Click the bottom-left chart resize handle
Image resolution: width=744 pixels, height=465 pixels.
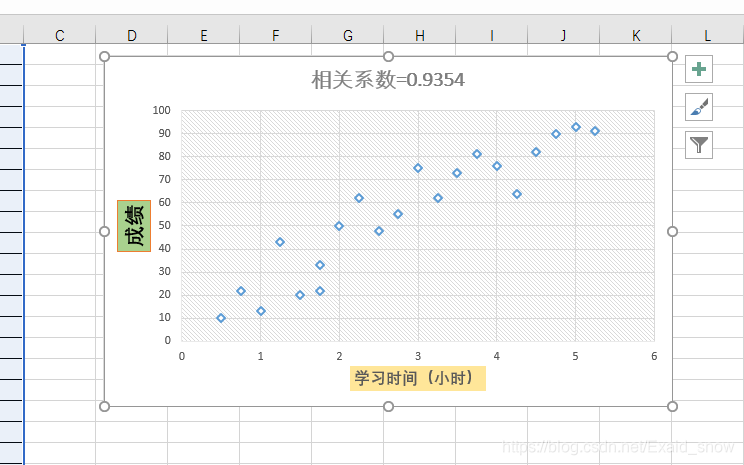click(x=104, y=407)
